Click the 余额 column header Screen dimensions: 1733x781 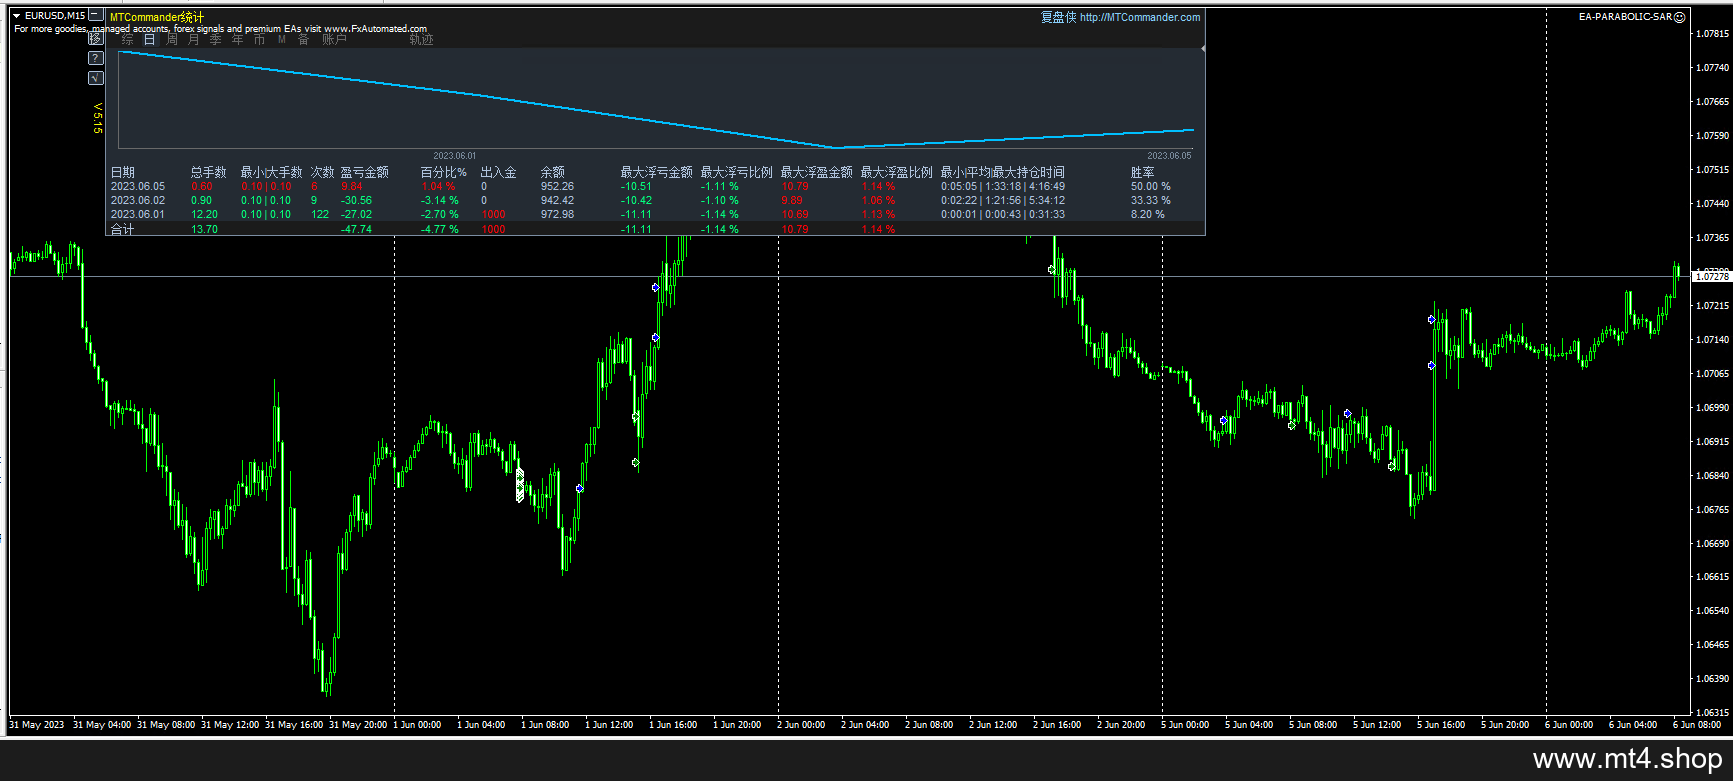point(552,172)
